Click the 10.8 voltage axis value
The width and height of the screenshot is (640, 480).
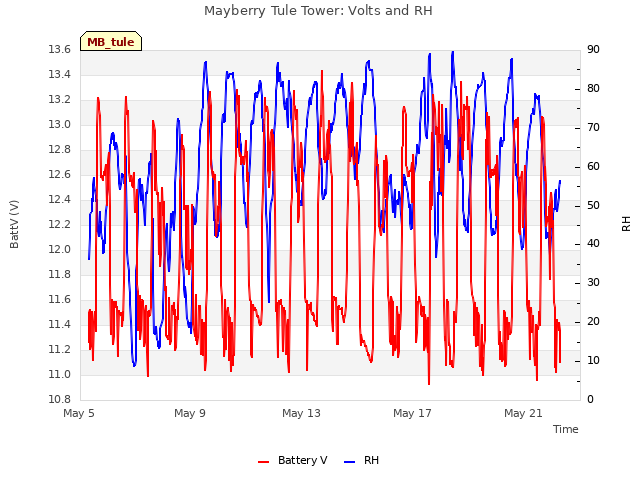pos(60,399)
